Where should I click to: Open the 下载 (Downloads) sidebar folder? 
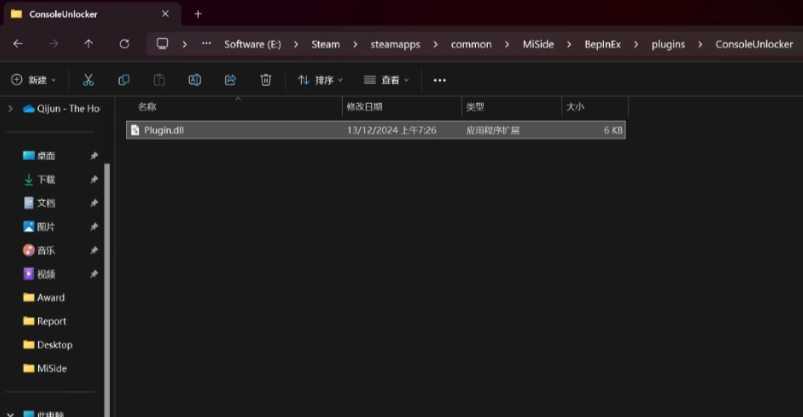point(46,179)
